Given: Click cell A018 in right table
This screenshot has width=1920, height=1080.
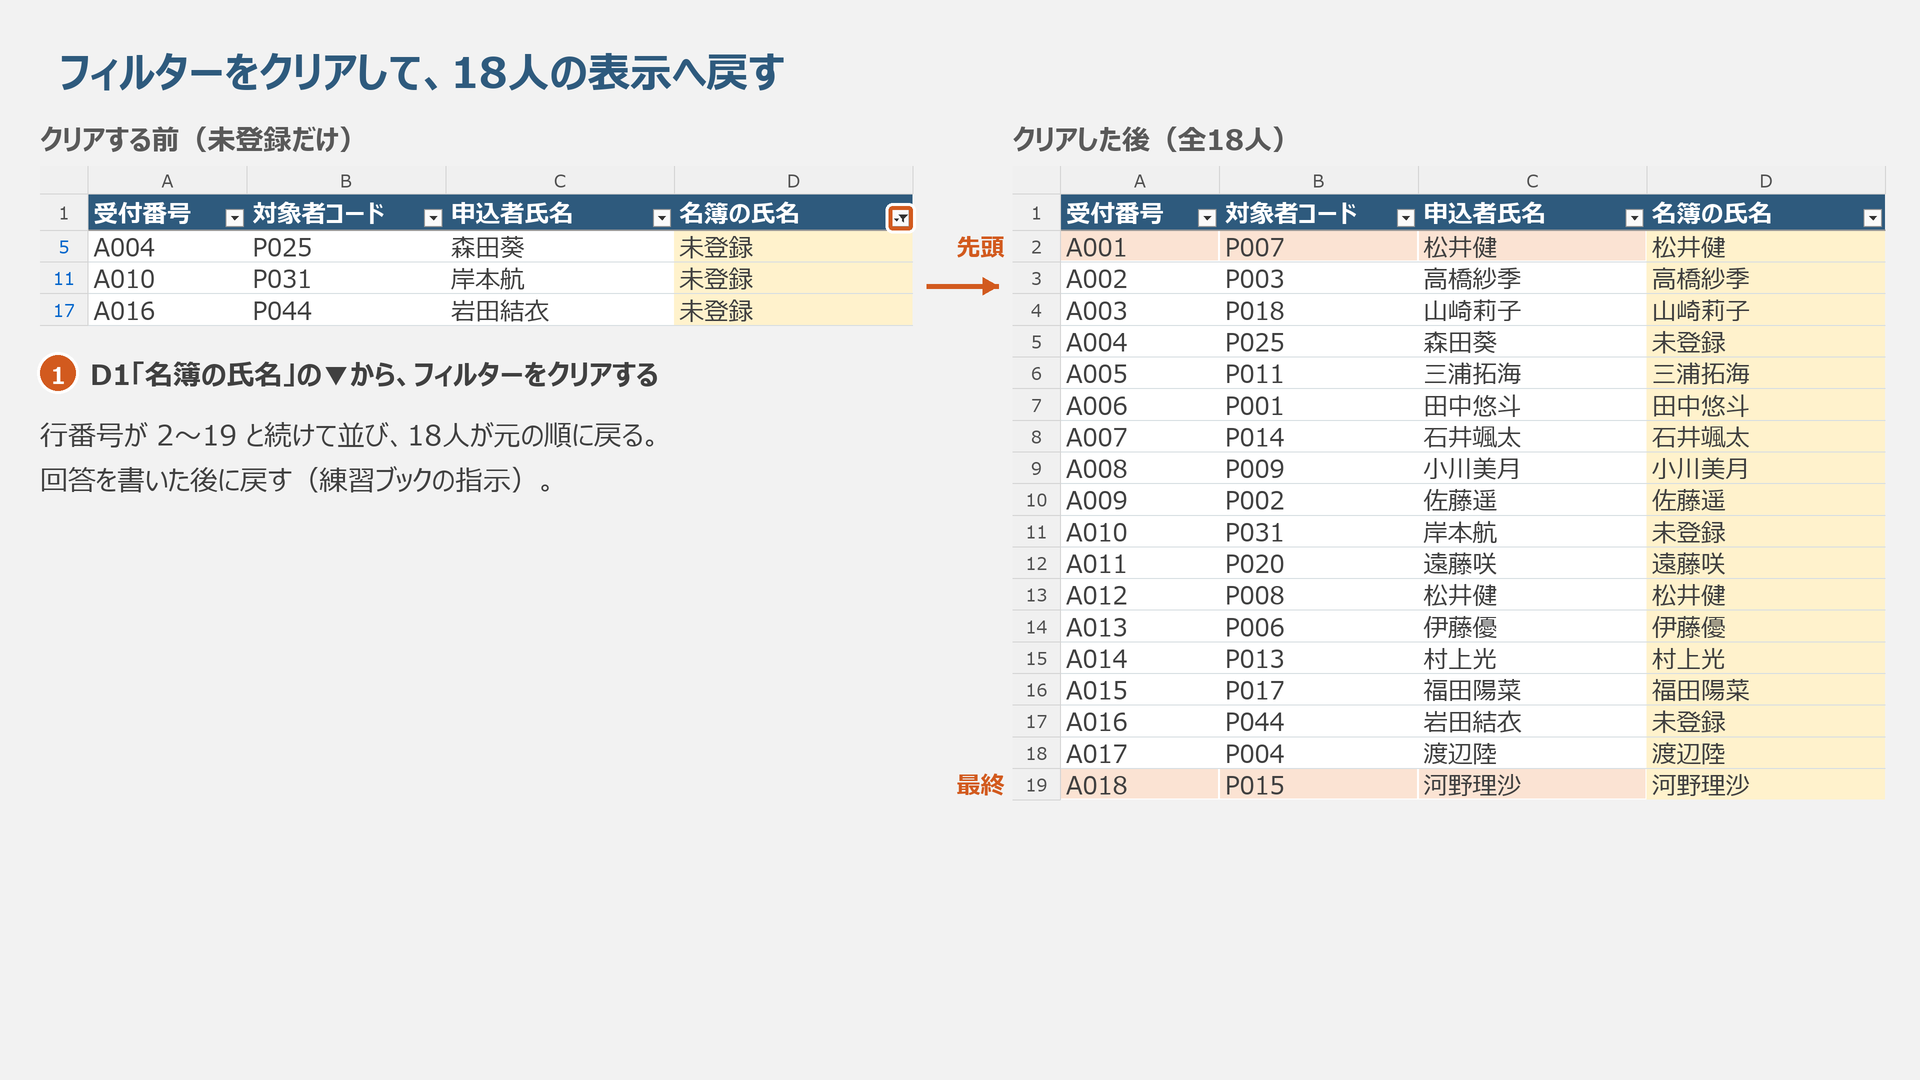Looking at the screenshot, I should (x=1139, y=785).
